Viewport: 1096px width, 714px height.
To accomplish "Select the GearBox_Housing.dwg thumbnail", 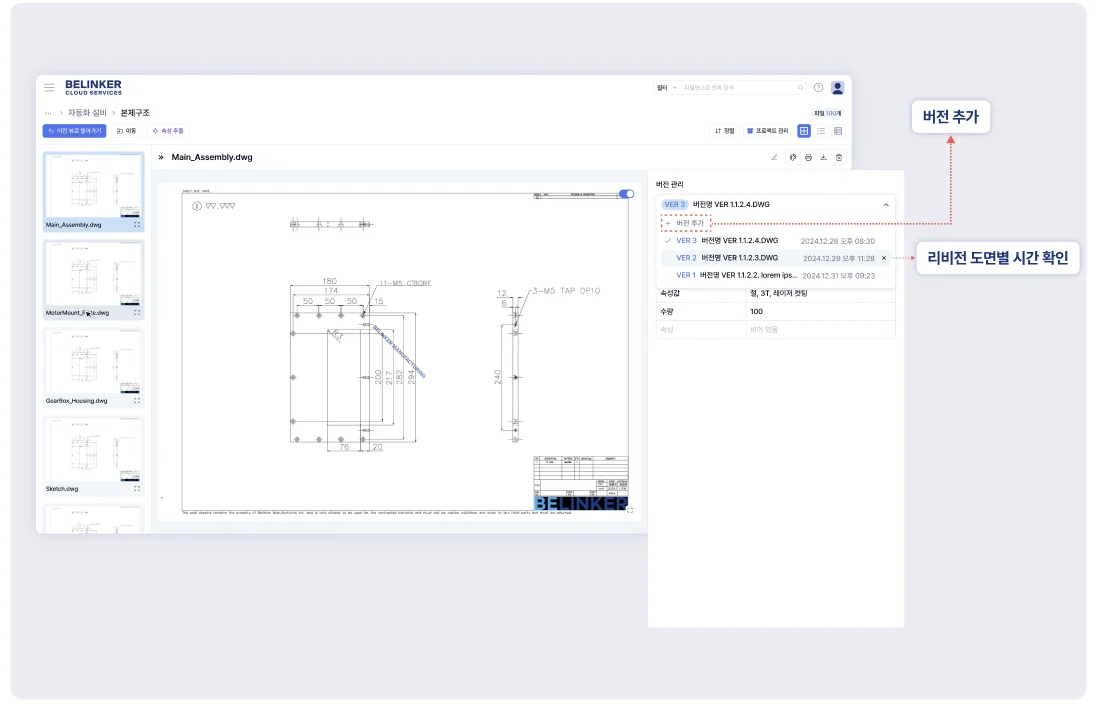I will coord(94,366).
